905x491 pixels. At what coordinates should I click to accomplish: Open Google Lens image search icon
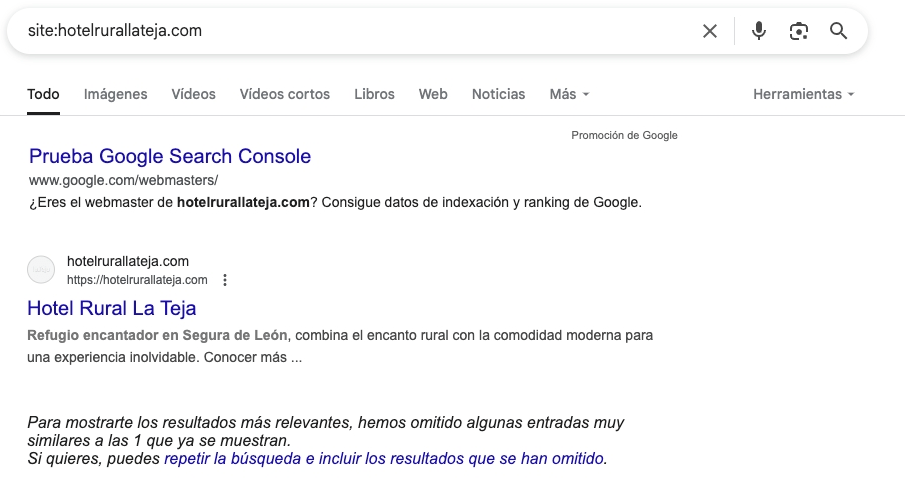799,31
